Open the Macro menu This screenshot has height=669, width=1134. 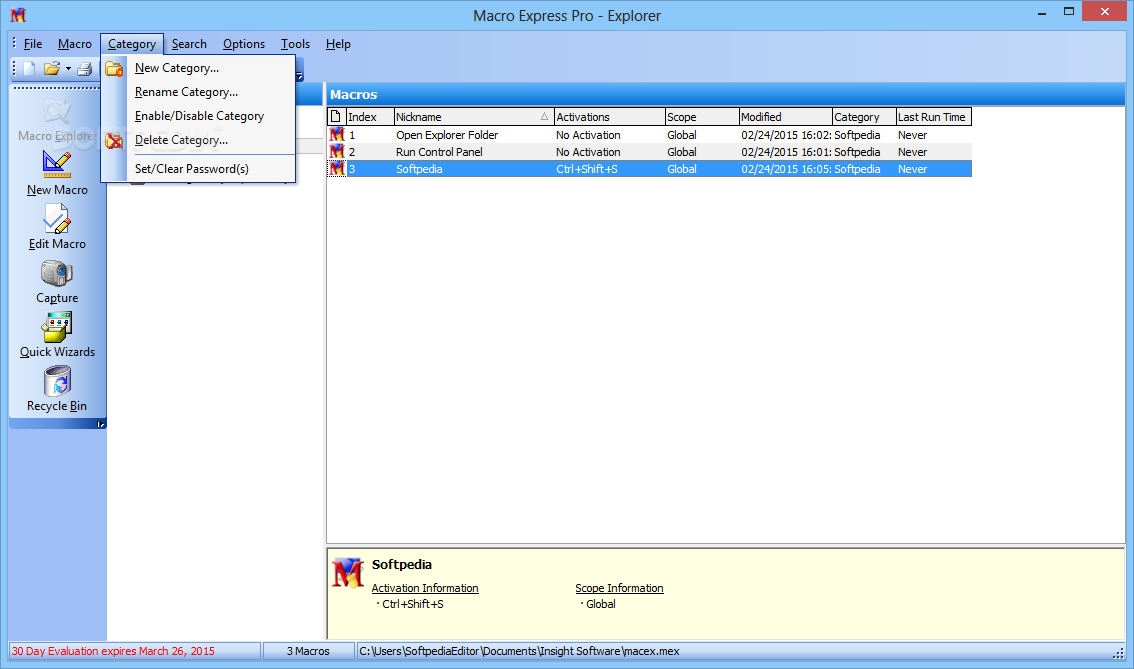coord(74,44)
